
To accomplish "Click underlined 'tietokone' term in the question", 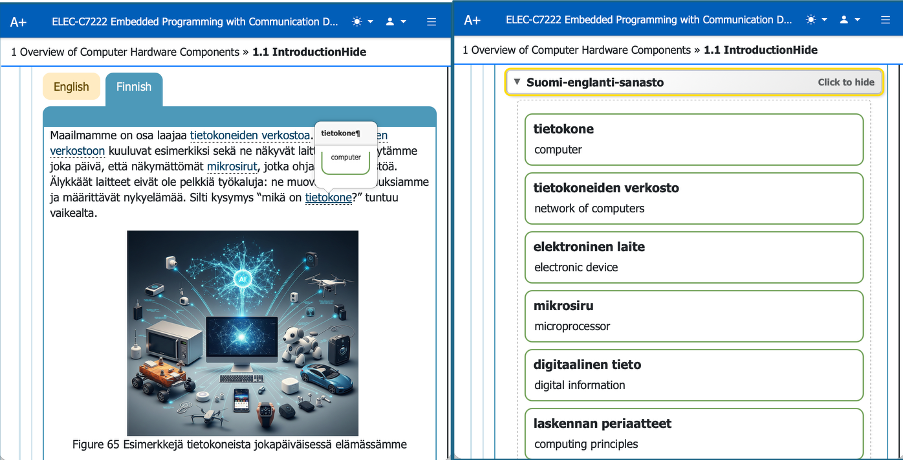I will [x=328, y=198].
